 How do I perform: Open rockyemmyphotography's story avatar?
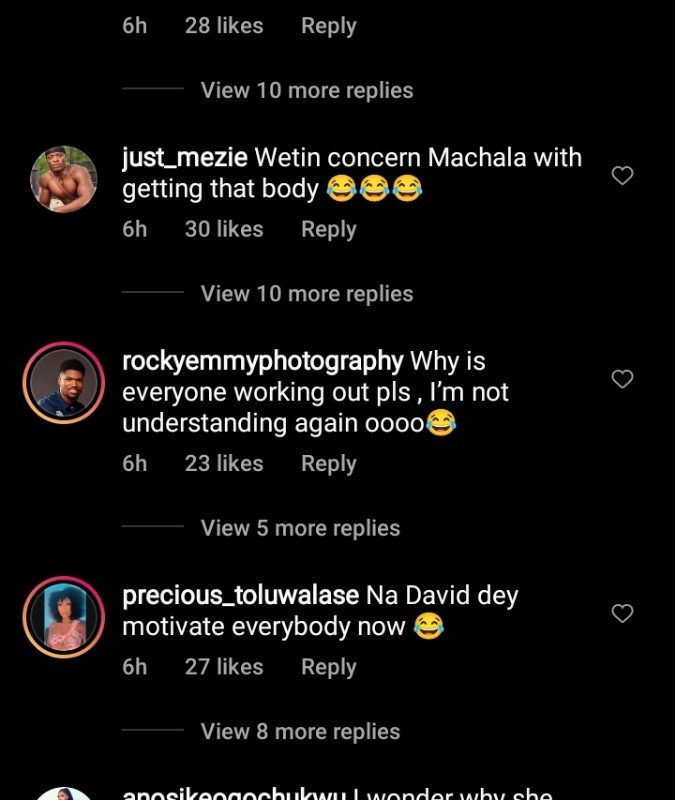pyautogui.click(x=65, y=383)
